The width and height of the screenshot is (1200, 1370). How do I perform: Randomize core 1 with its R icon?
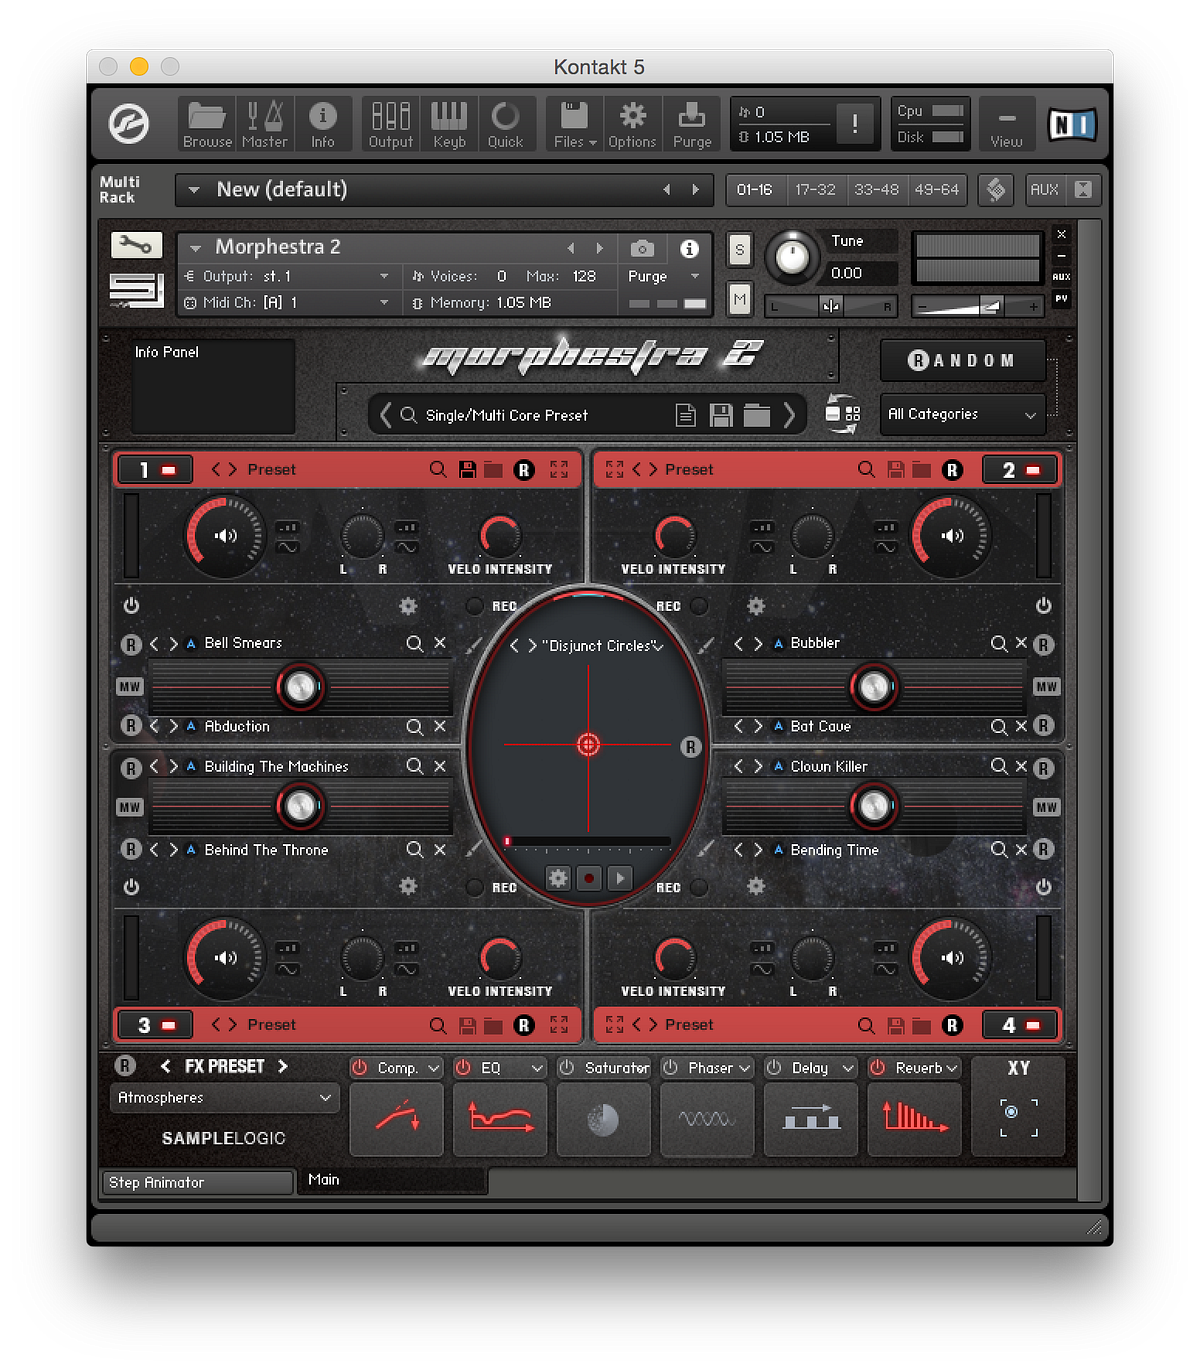[x=523, y=470]
